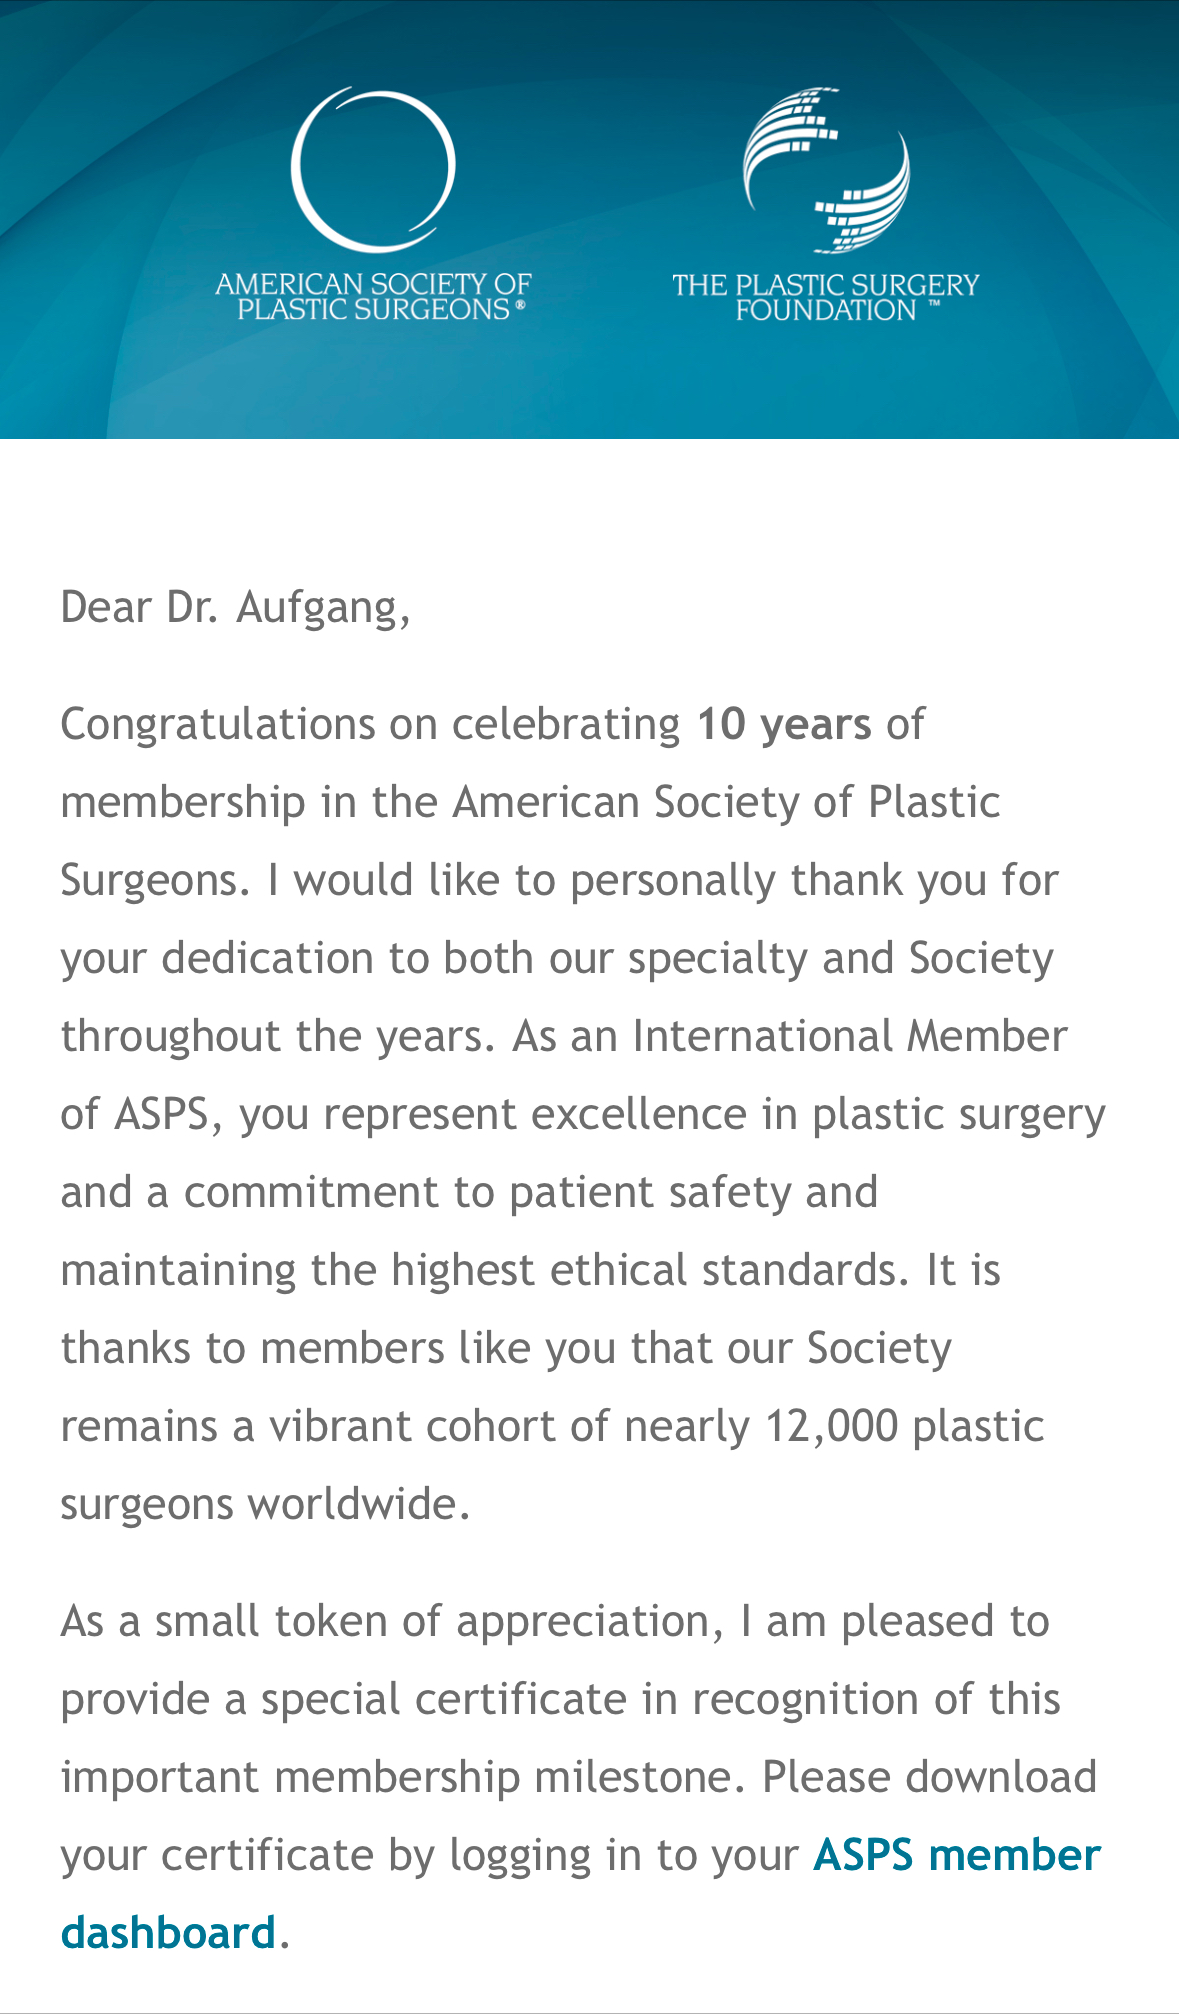Click the word dashboard in the link
Screen dimensions: 1179x2014
(168, 1934)
